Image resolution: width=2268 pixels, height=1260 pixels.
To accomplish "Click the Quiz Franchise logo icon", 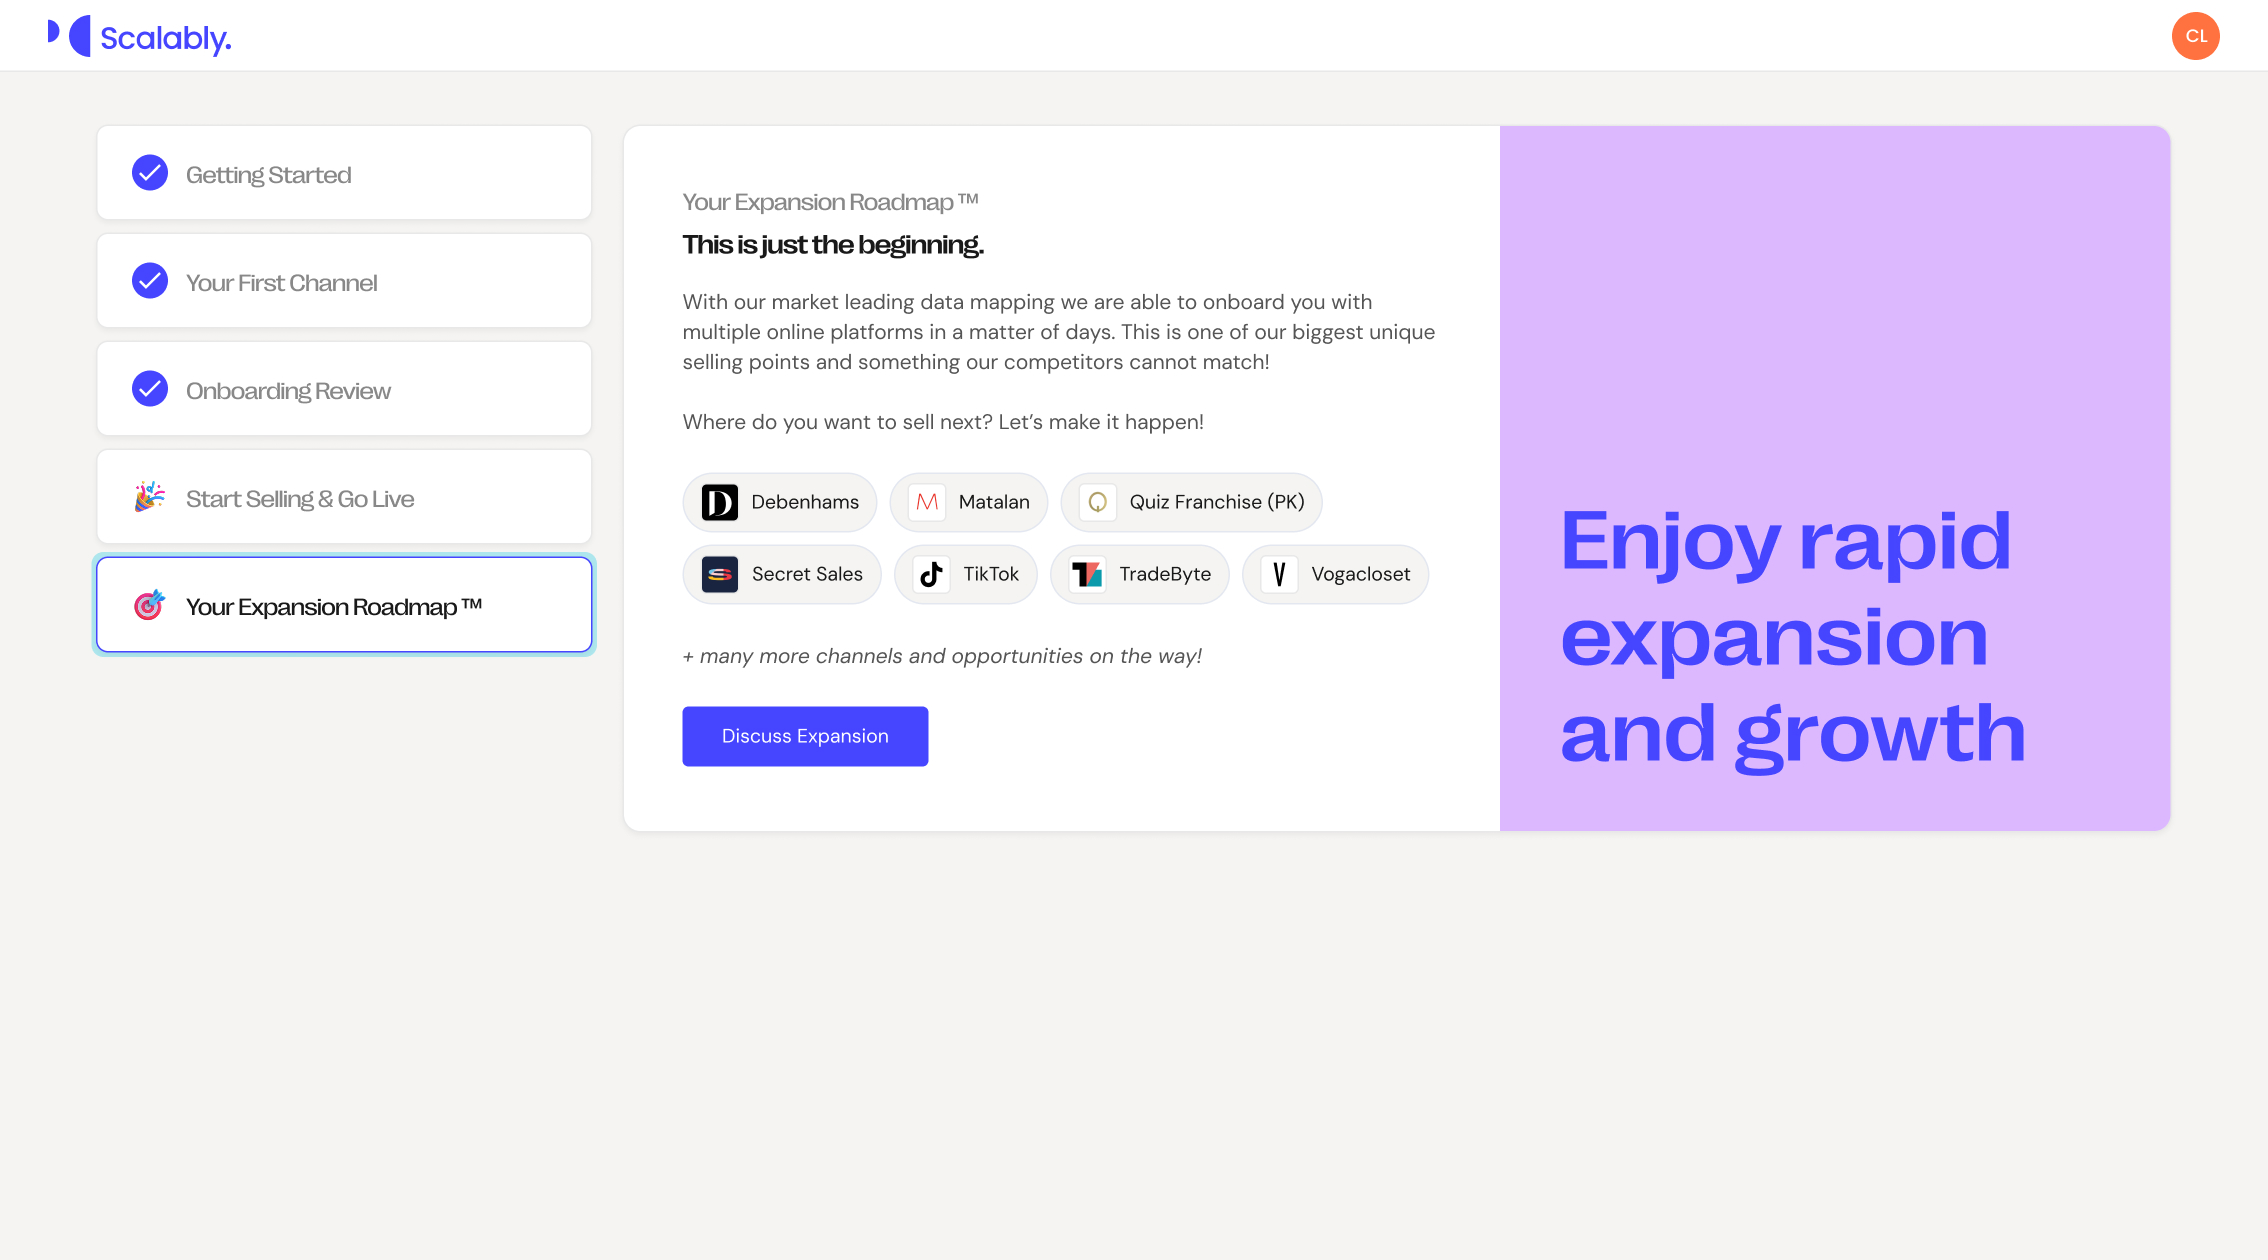I will coord(1097,502).
